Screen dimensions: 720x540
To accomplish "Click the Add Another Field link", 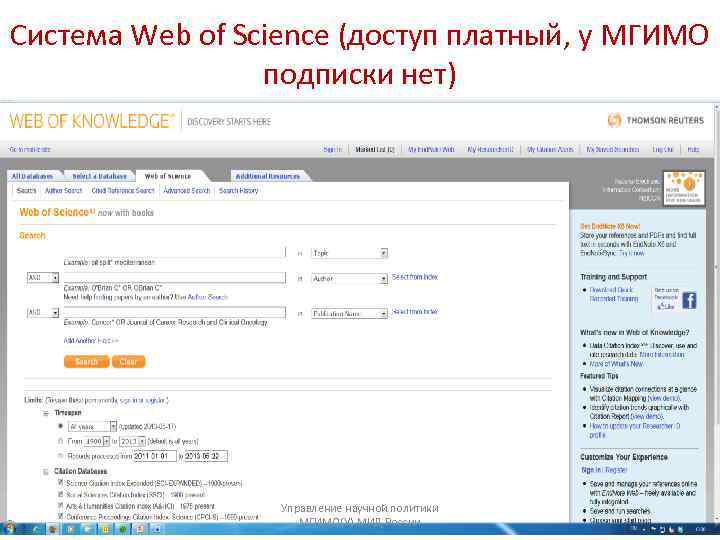I will pyautogui.click(x=91, y=341).
